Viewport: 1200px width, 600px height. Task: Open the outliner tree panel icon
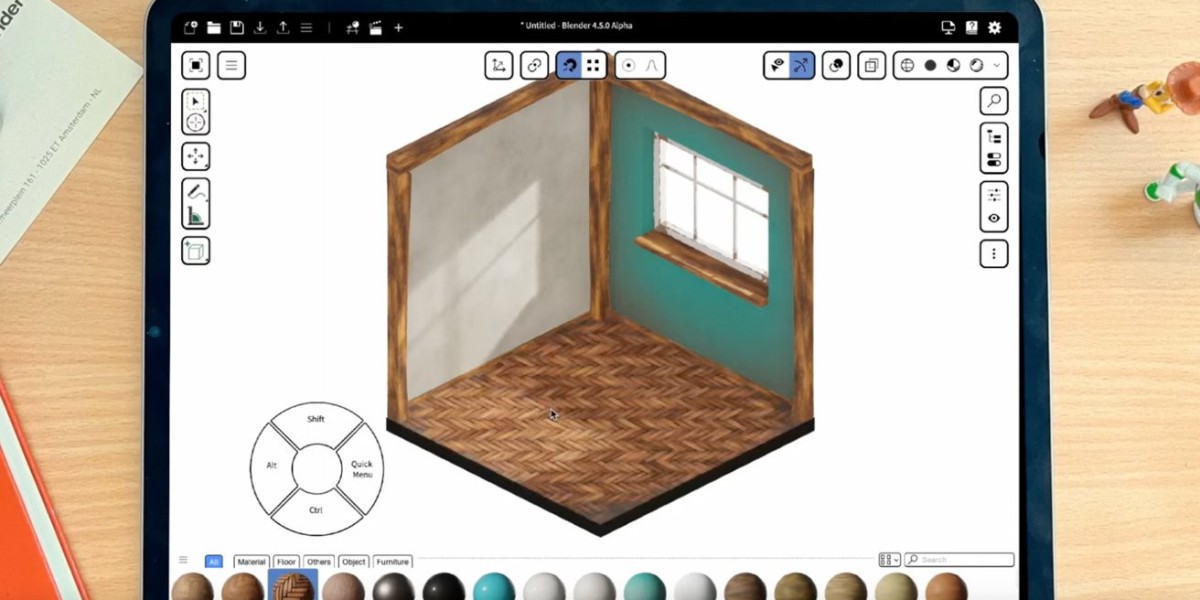click(993, 137)
